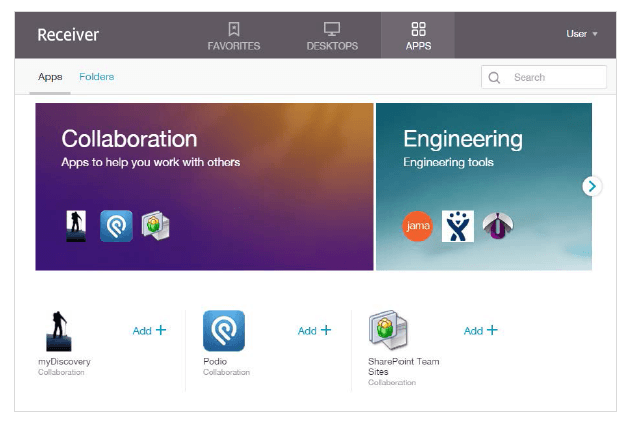Click myDiscovery icon in Collaboration banner
Image resolution: width=634 pixels, height=423 pixels.
[77, 226]
